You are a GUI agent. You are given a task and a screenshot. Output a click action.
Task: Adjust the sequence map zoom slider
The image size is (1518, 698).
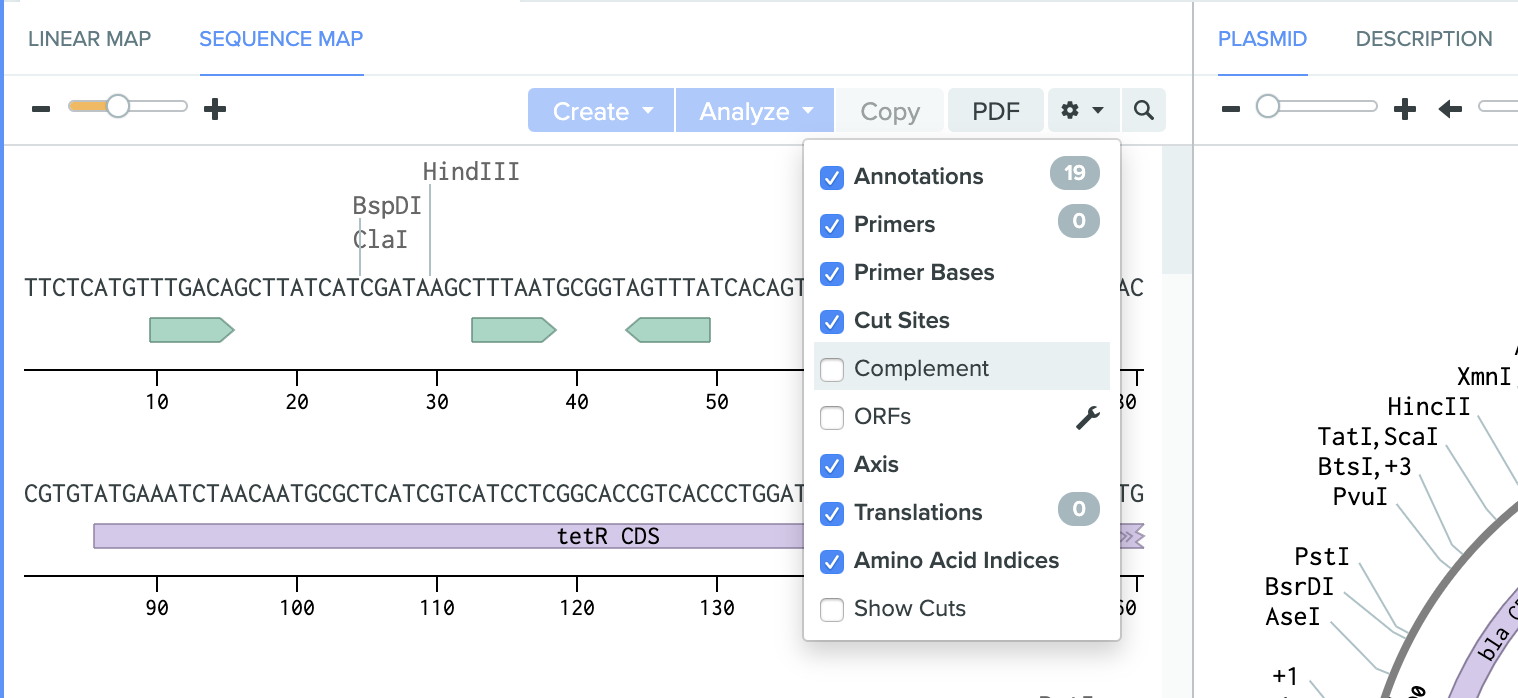[x=118, y=106]
